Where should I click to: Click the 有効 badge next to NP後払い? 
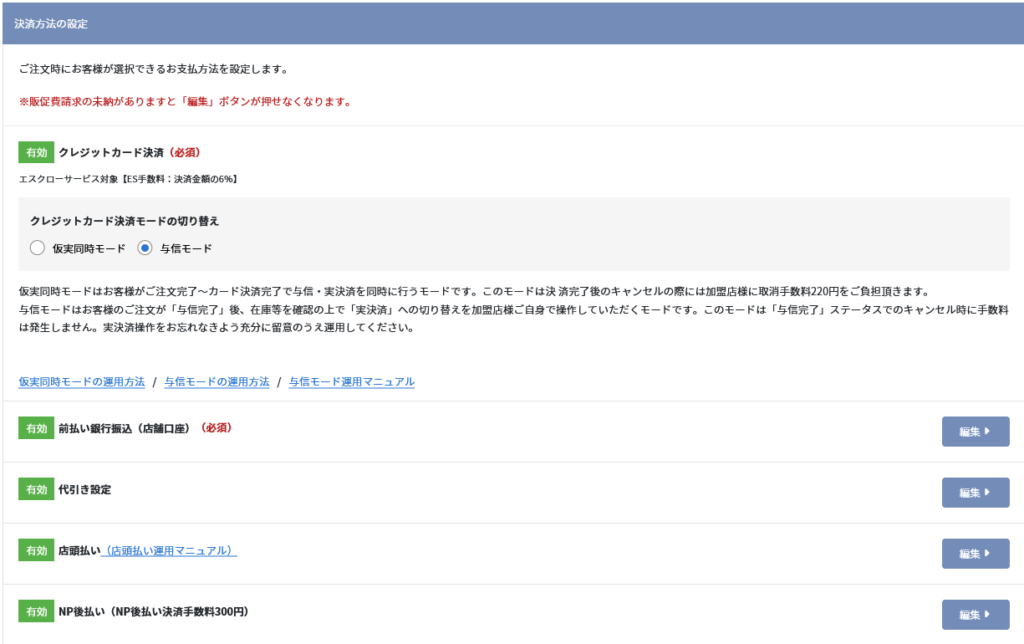pos(36,611)
